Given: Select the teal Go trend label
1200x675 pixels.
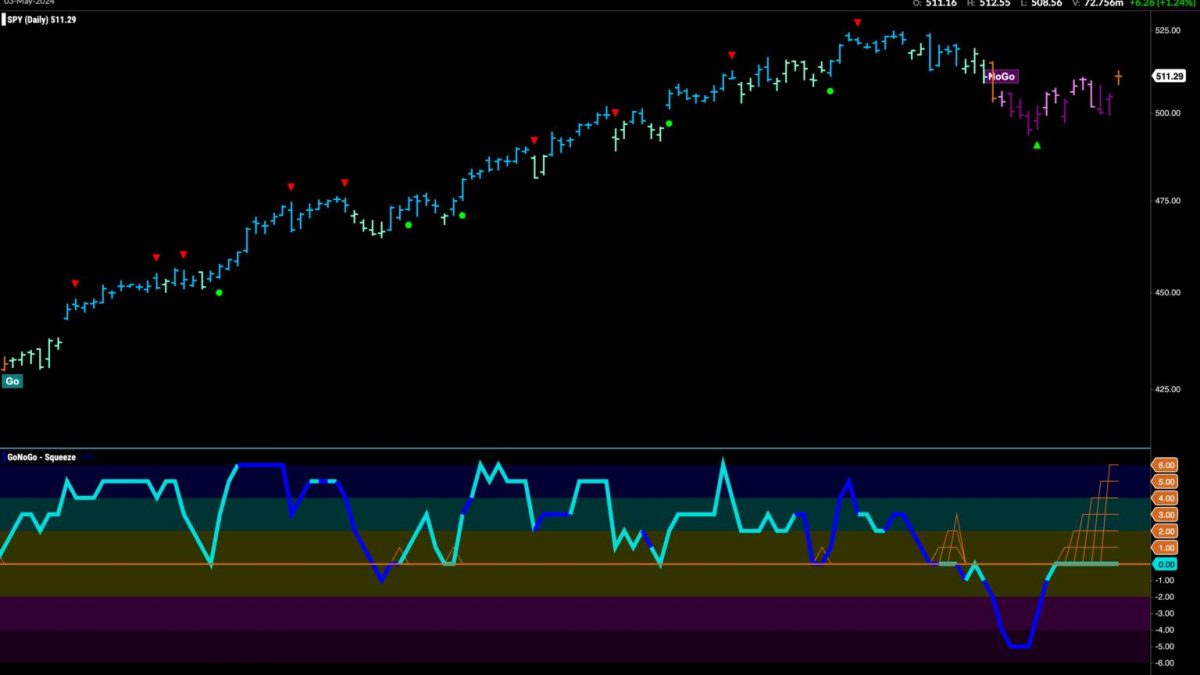Looking at the screenshot, I should [12, 381].
